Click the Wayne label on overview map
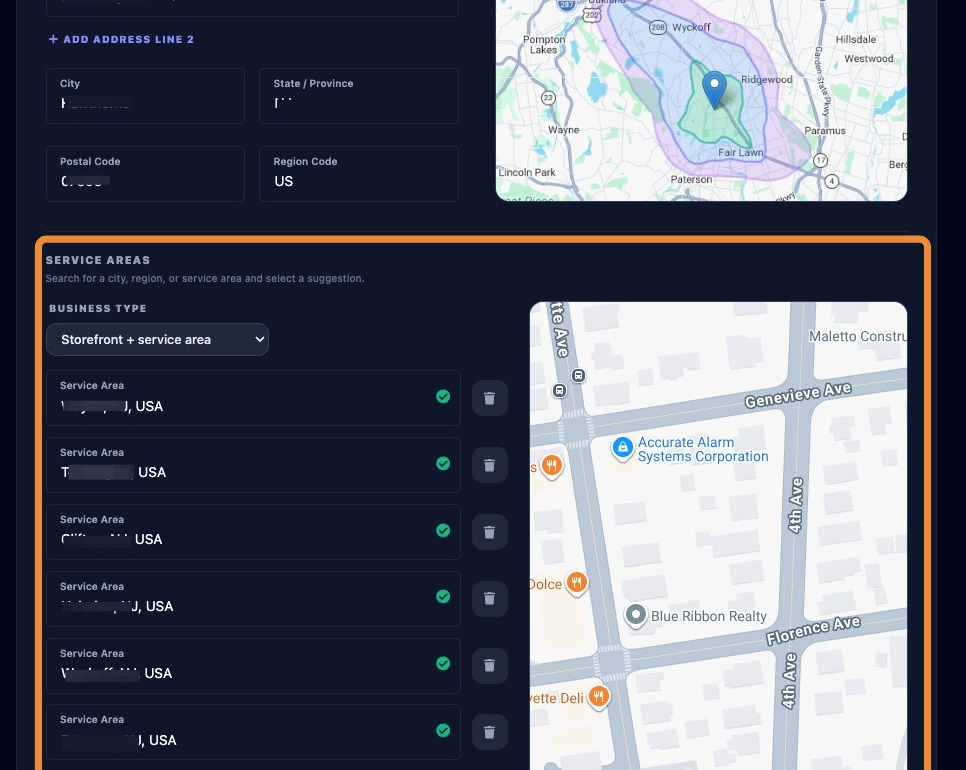Screen dimensions: 966x770 [x=564, y=129]
